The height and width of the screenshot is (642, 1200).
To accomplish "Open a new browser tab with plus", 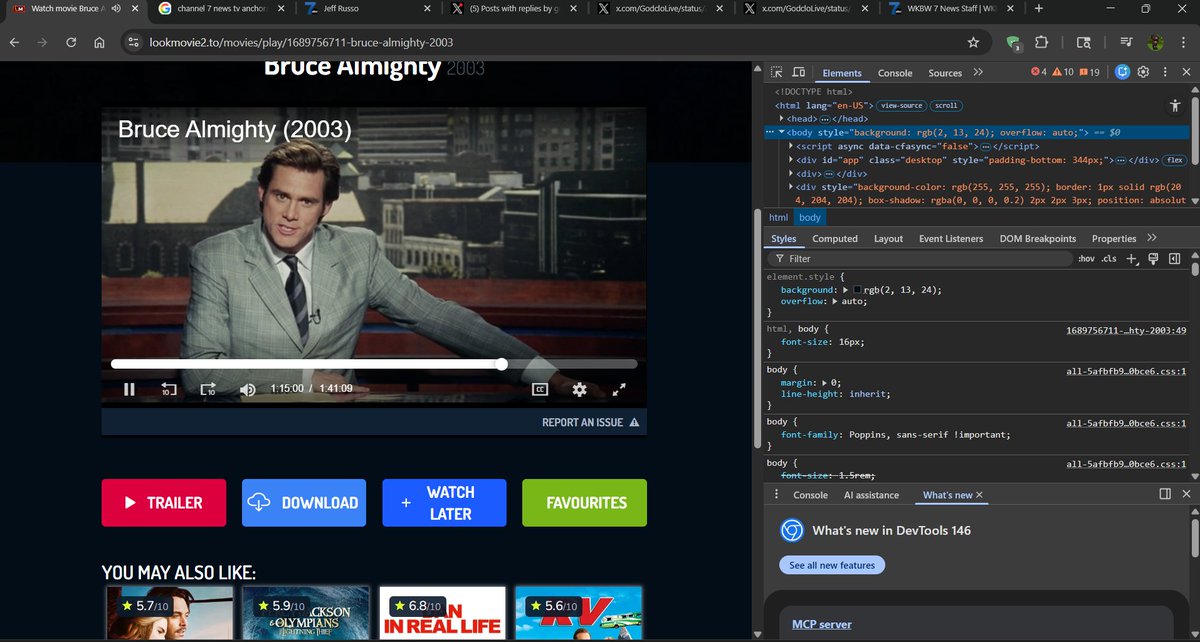I will (x=1038, y=9).
